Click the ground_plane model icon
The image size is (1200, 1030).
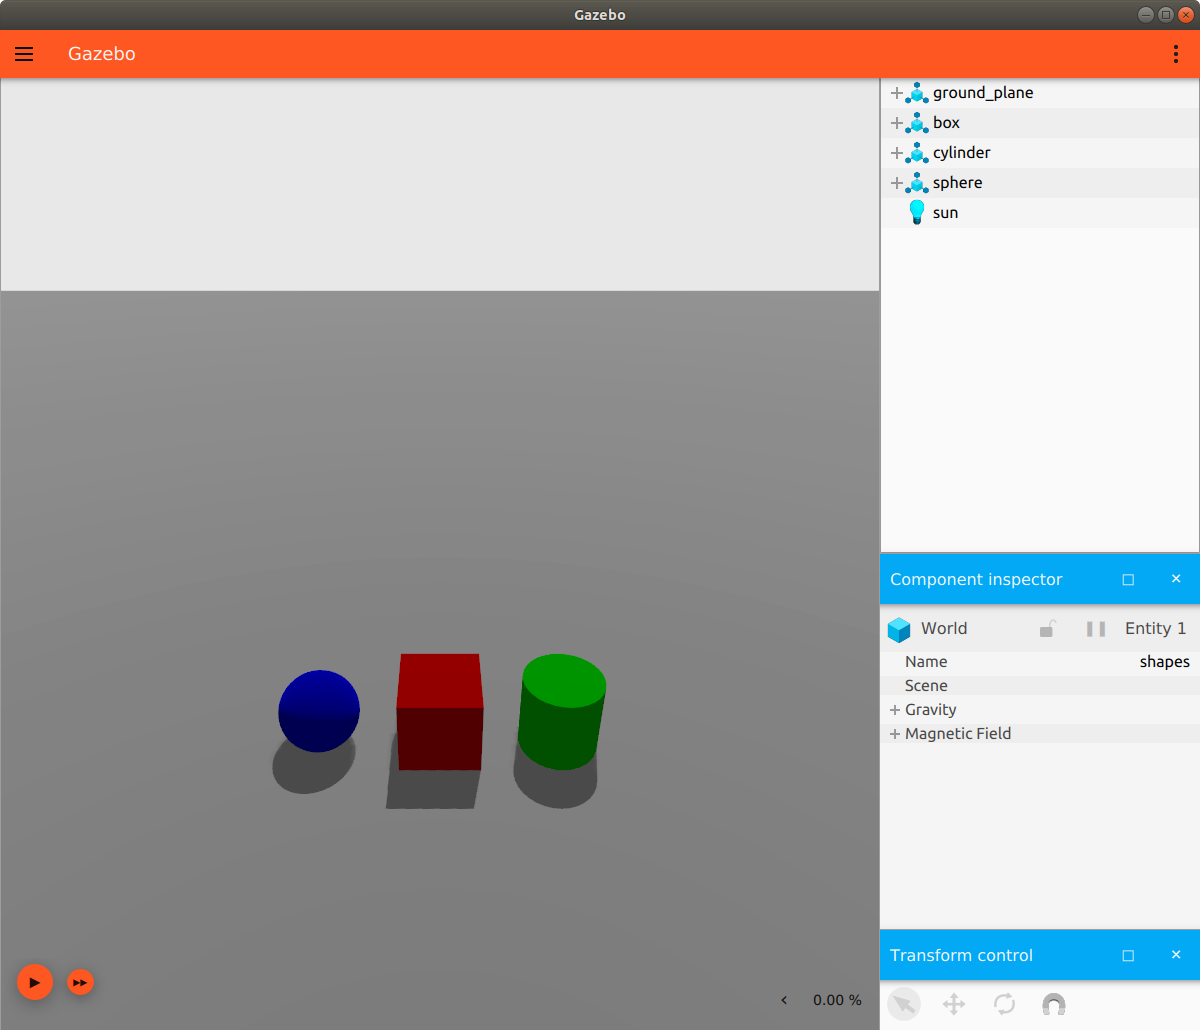(917, 92)
